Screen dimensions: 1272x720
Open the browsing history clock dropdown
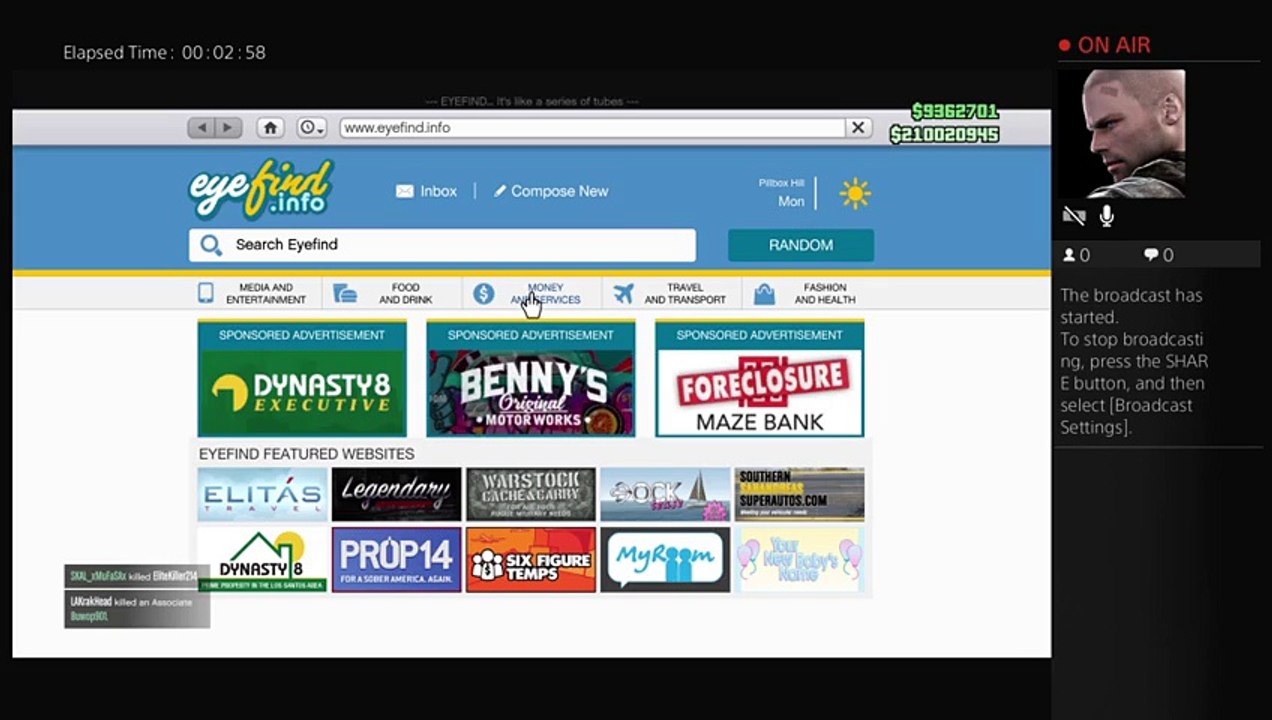311,128
